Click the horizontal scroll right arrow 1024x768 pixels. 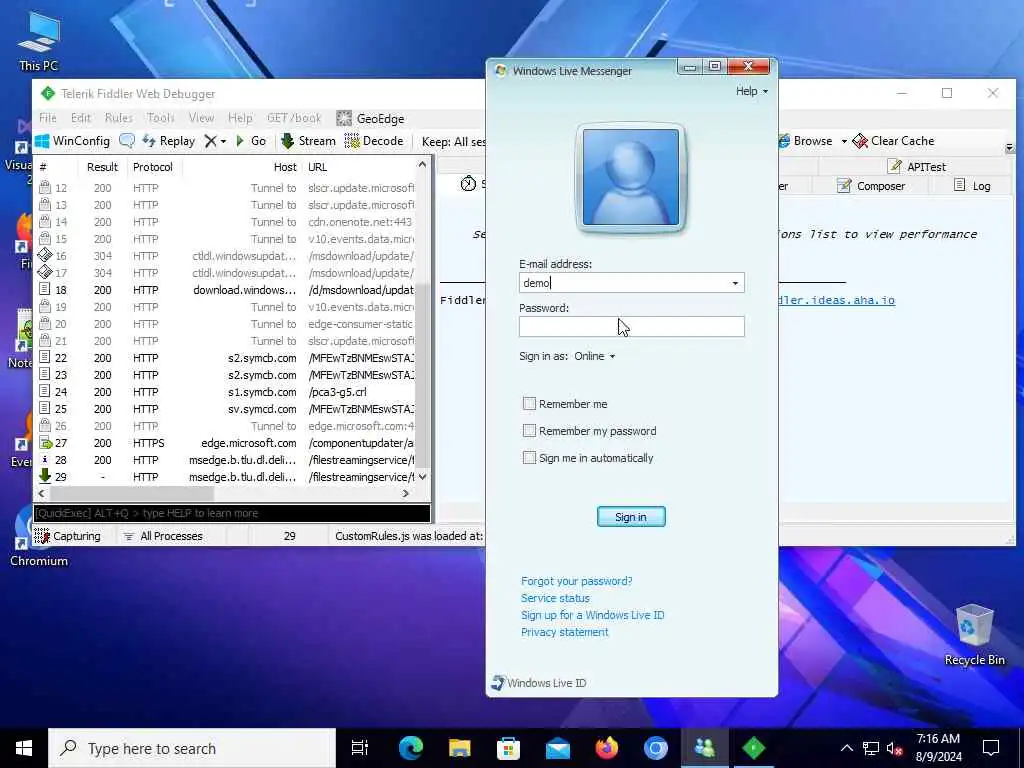pyautogui.click(x=406, y=494)
